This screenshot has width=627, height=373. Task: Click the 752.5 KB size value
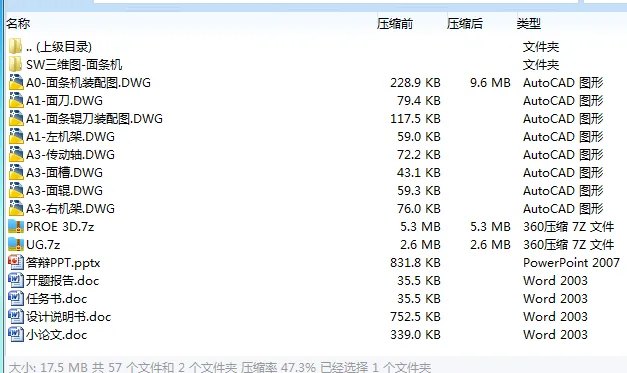(x=415, y=317)
